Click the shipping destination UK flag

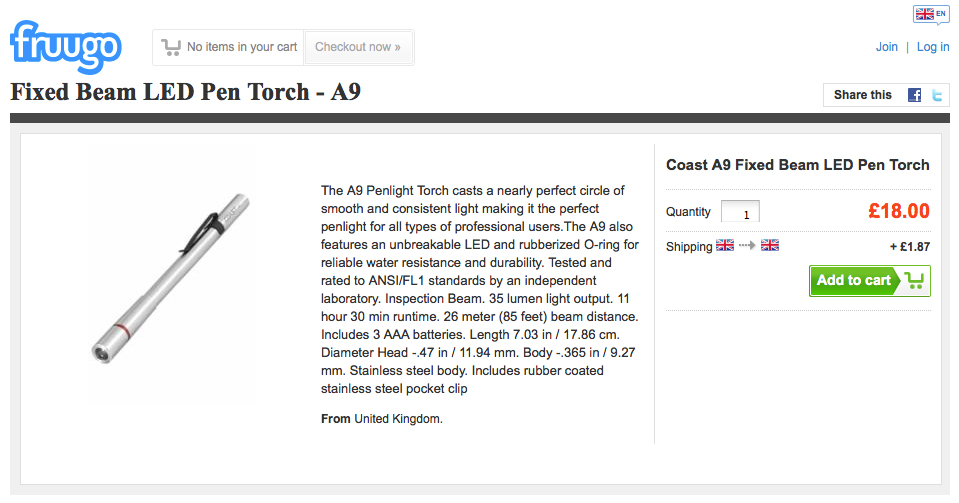pyautogui.click(x=769, y=245)
